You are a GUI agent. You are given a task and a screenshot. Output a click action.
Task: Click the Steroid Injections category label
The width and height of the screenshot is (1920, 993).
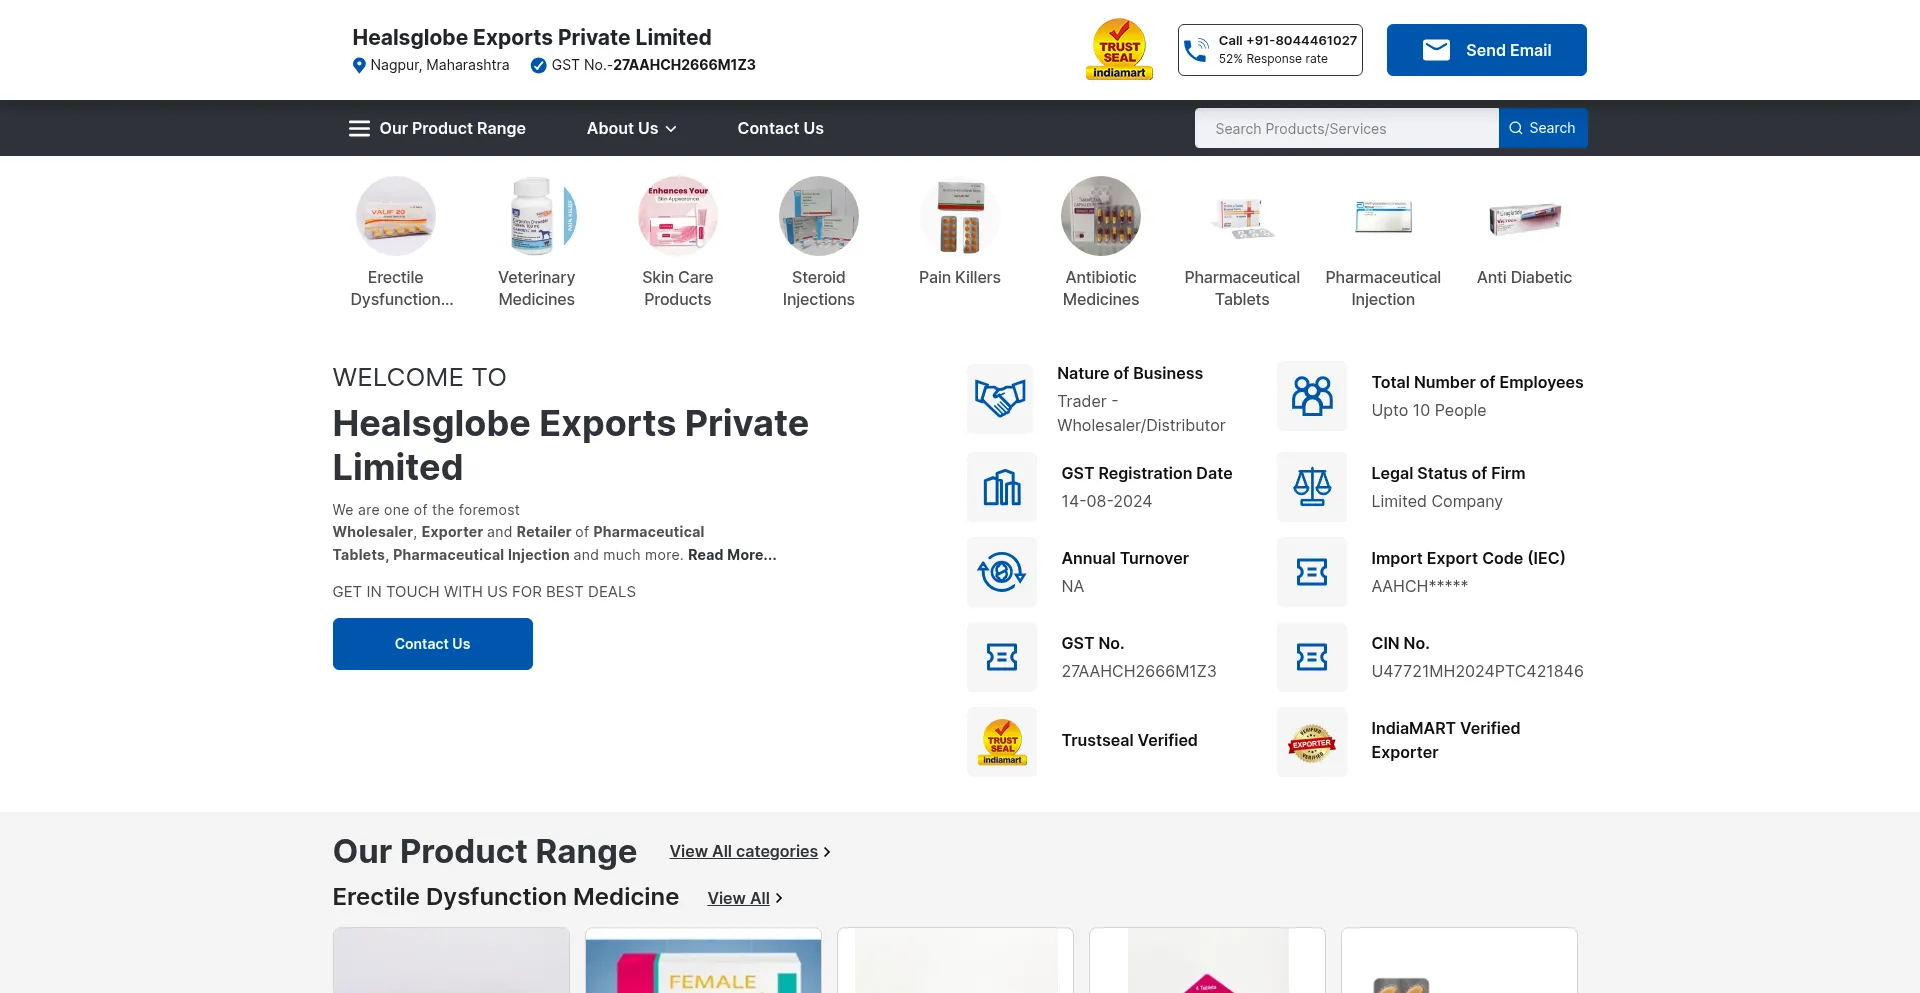pyautogui.click(x=819, y=288)
